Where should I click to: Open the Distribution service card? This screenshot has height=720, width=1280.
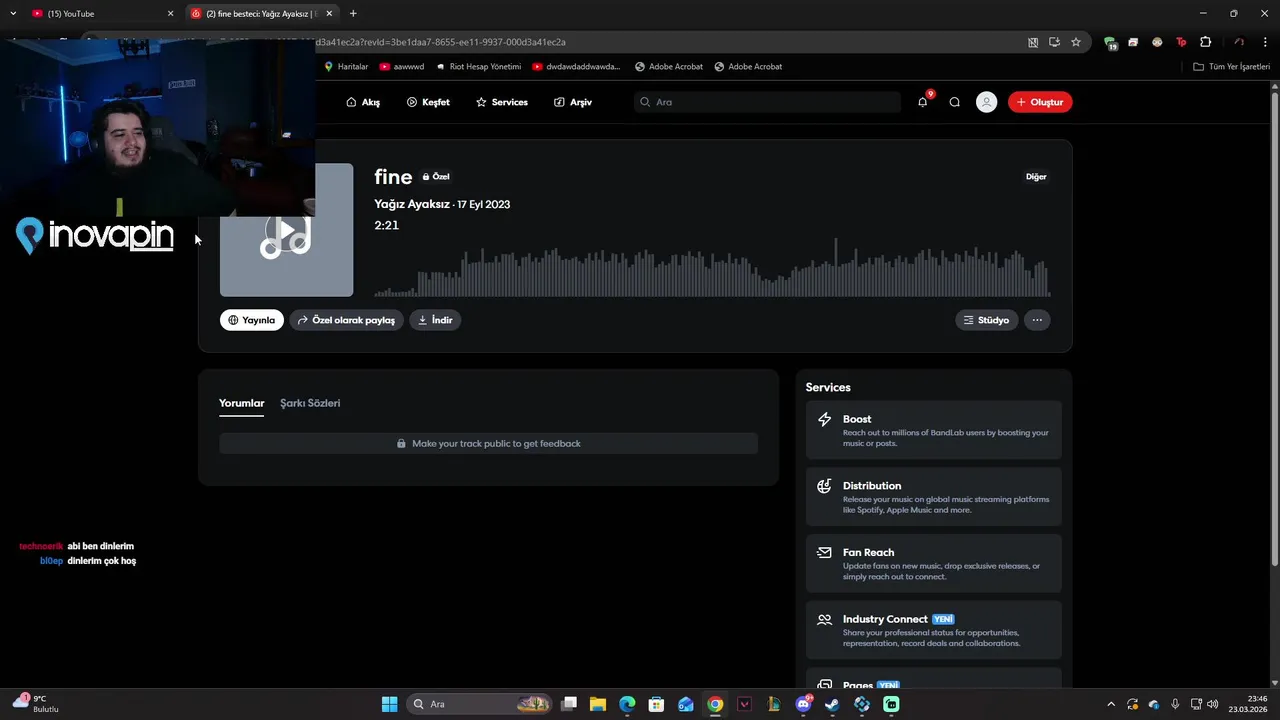point(933,497)
